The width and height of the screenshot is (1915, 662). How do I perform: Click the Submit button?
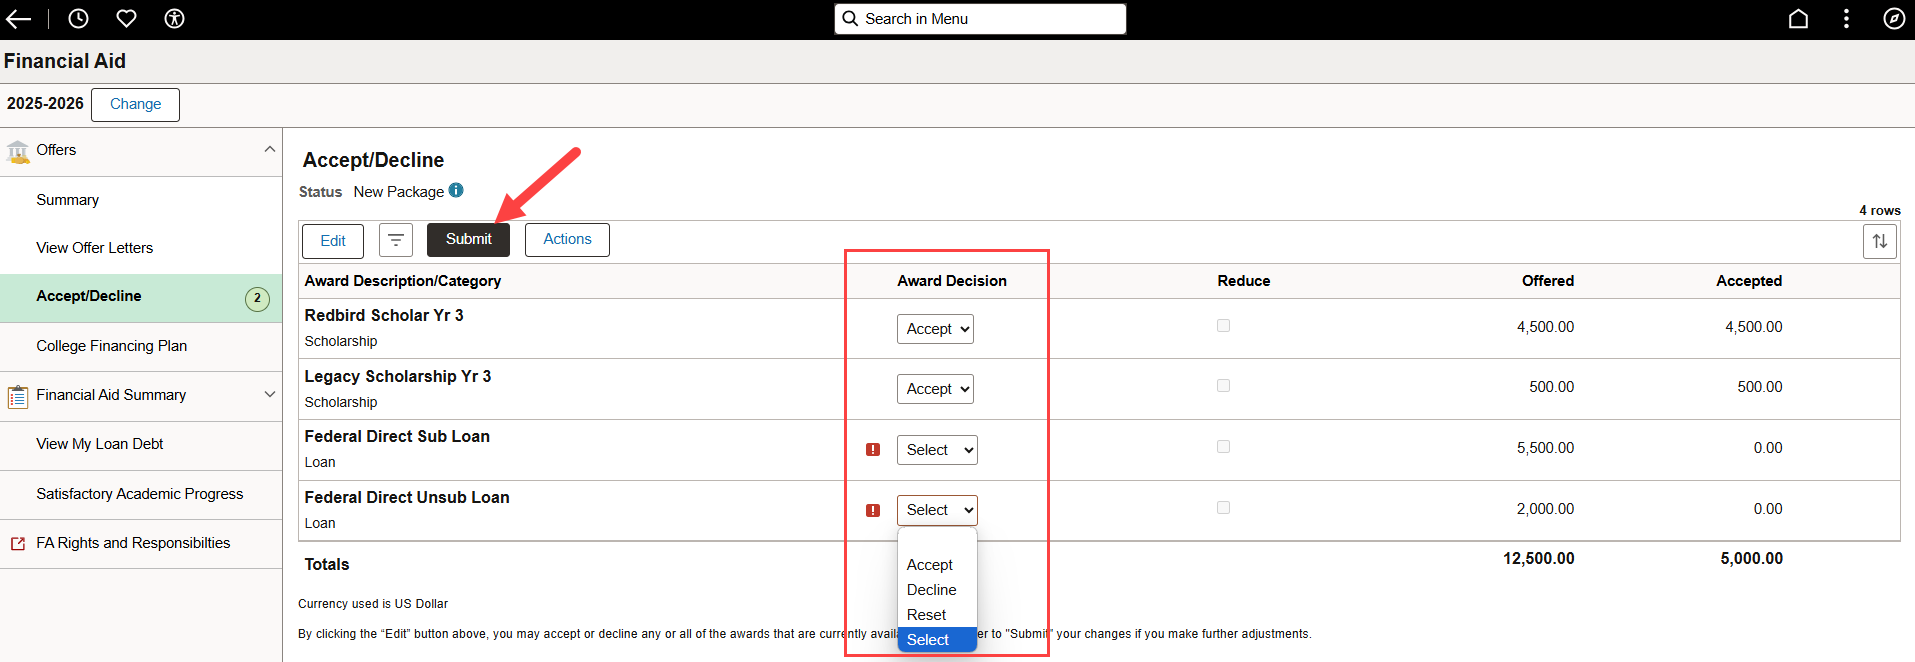click(x=468, y=240)
